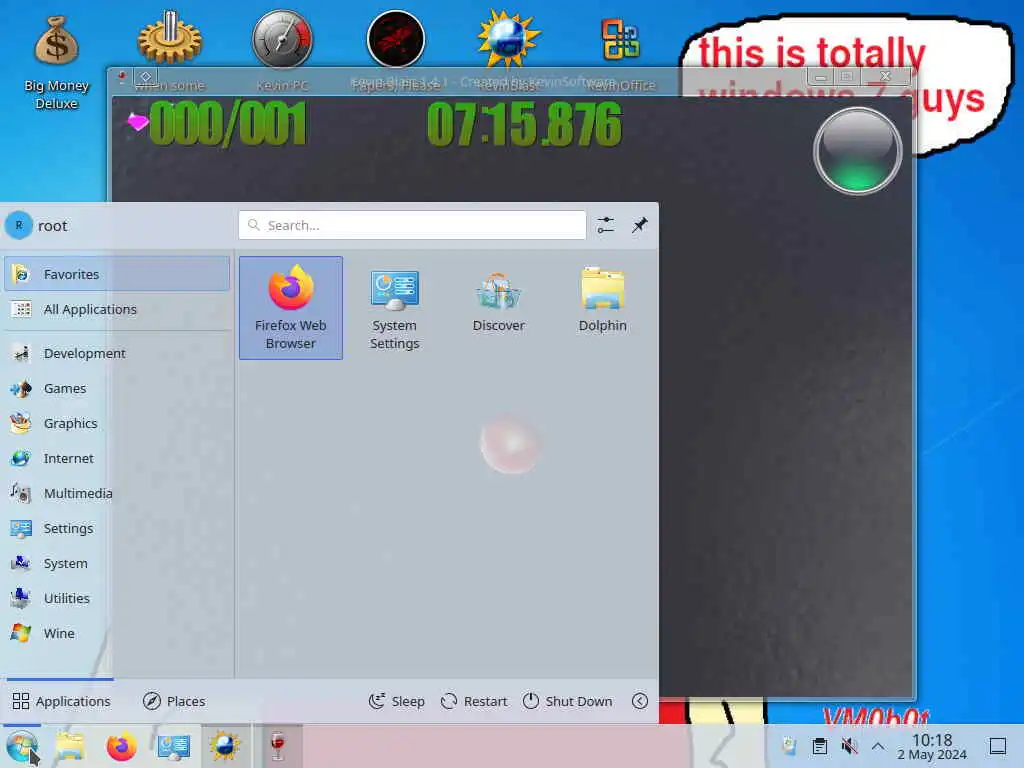Open the Big Money Deluxe desktop icon

(56, 63)
